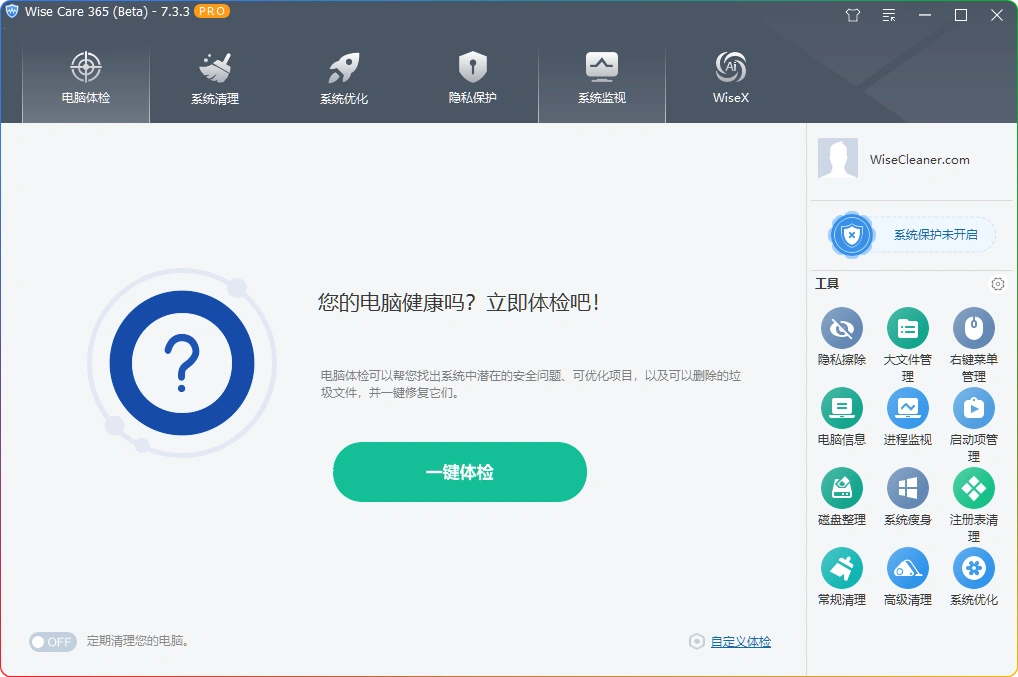Open the 隐私擦除 privacy eraser tool
Viewport: 1018px width, 677px height.
tap(841, 330)
